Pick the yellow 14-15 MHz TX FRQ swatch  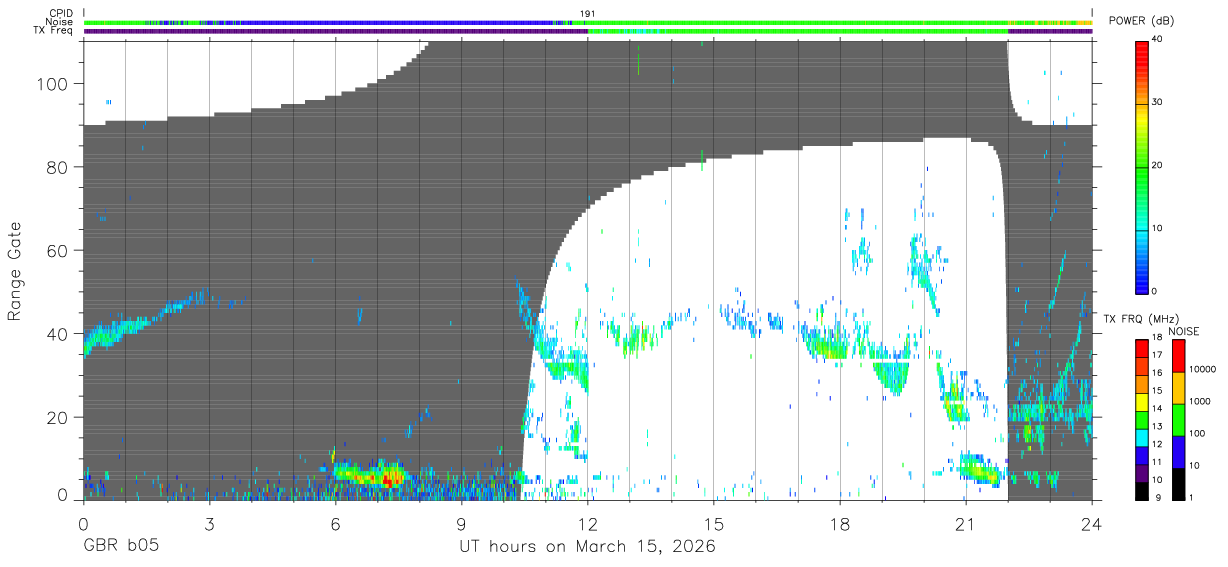click(x=1142, y=402)
